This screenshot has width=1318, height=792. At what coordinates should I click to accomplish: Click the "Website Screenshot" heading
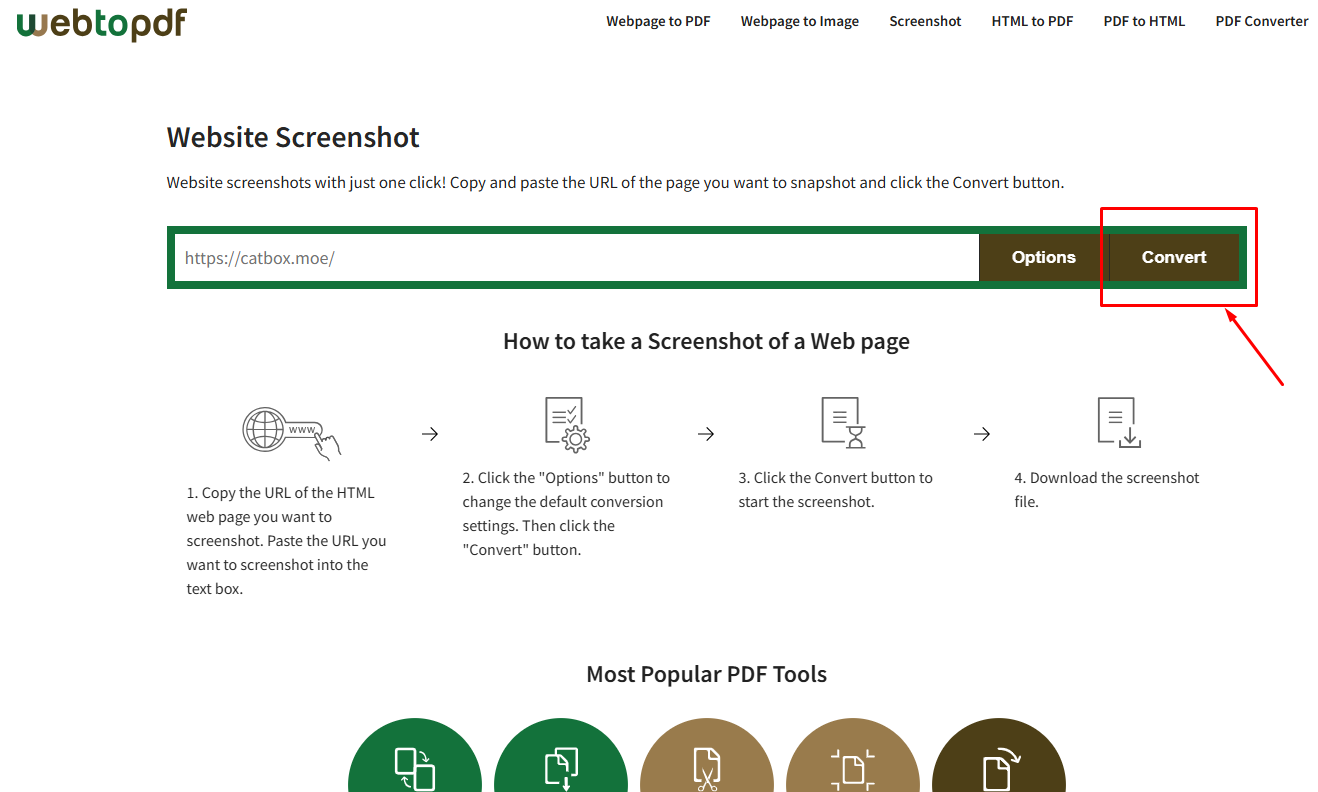[293, 137]
